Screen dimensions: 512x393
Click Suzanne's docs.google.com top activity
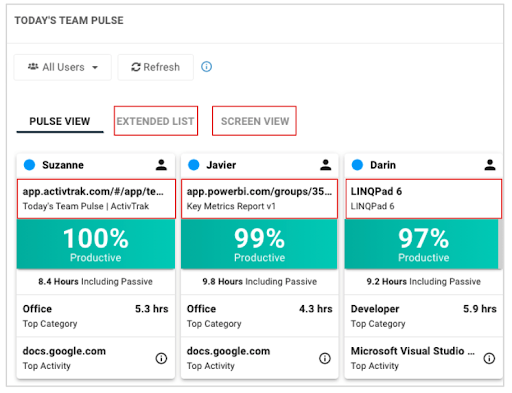pyautogui.click(x=64, y=351)
